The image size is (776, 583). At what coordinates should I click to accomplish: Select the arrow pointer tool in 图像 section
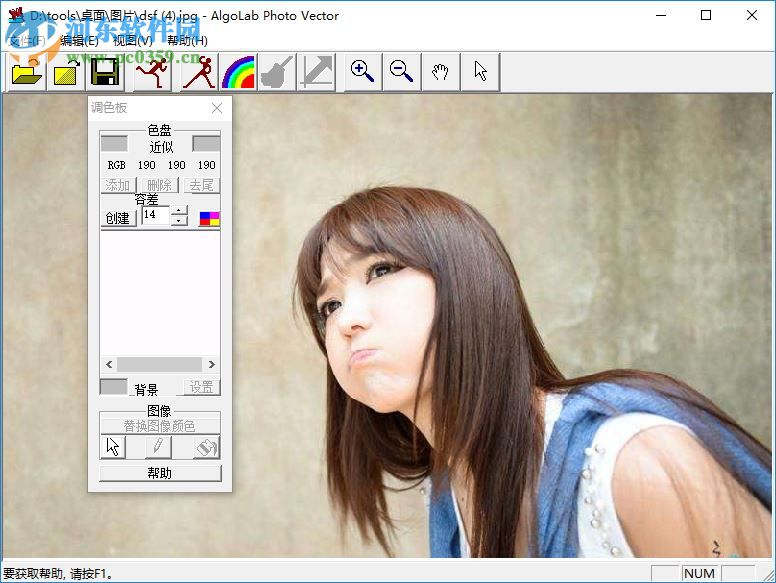[113, 447]
